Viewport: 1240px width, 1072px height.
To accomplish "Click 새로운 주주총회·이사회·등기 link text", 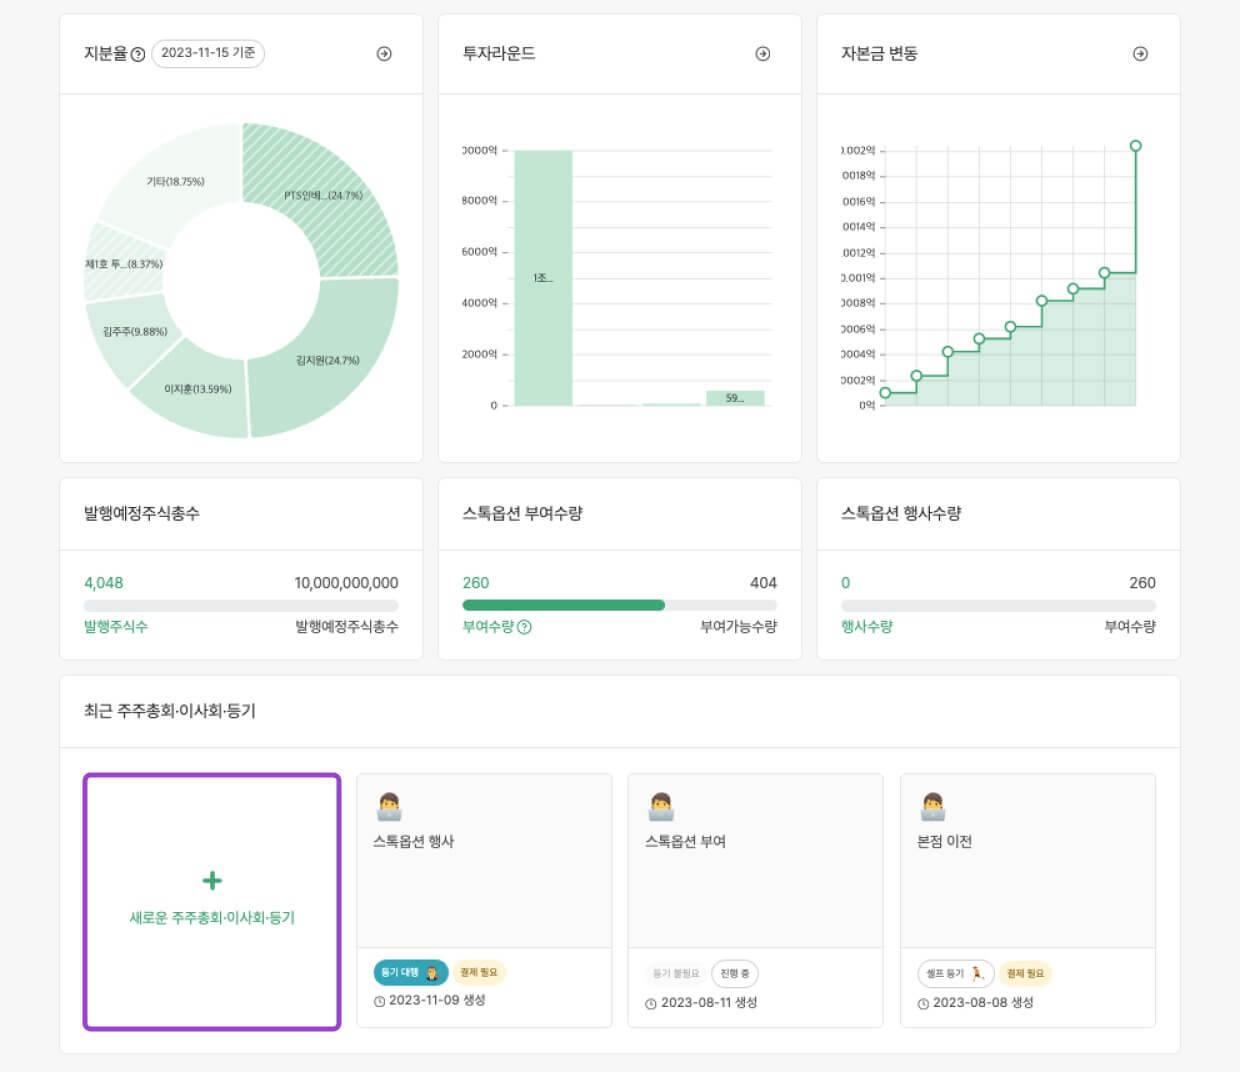I will click(x=212, y=918).
